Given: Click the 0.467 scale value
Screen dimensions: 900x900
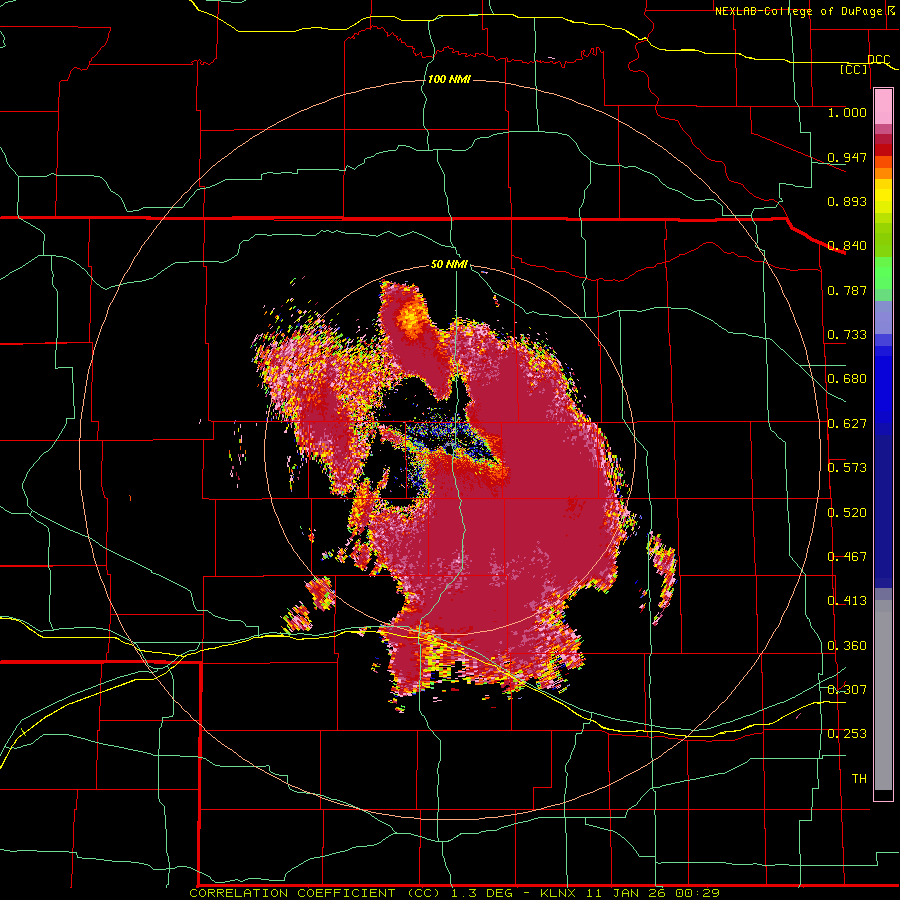Looking at the screenshot, I should pos(847,557).
